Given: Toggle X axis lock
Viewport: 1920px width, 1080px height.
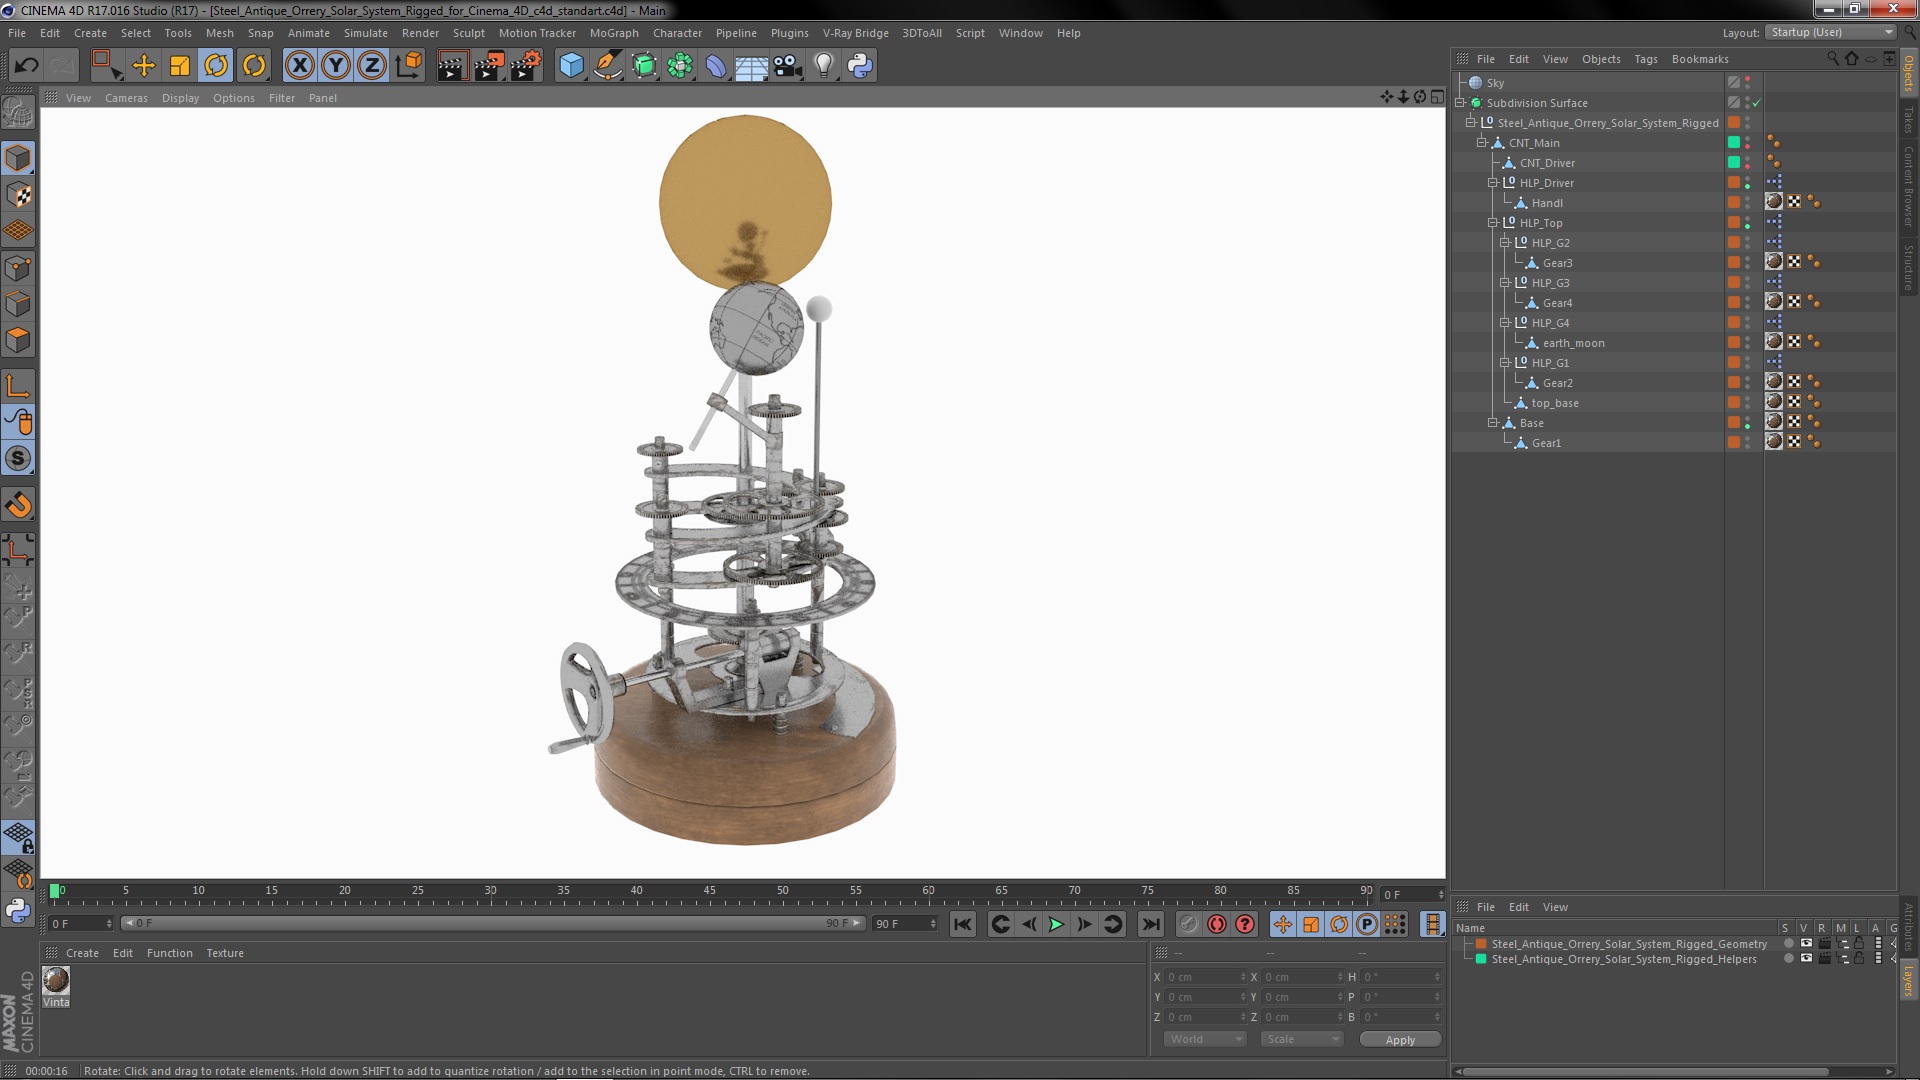Looking at the screenshot, I should click(299, 66).
